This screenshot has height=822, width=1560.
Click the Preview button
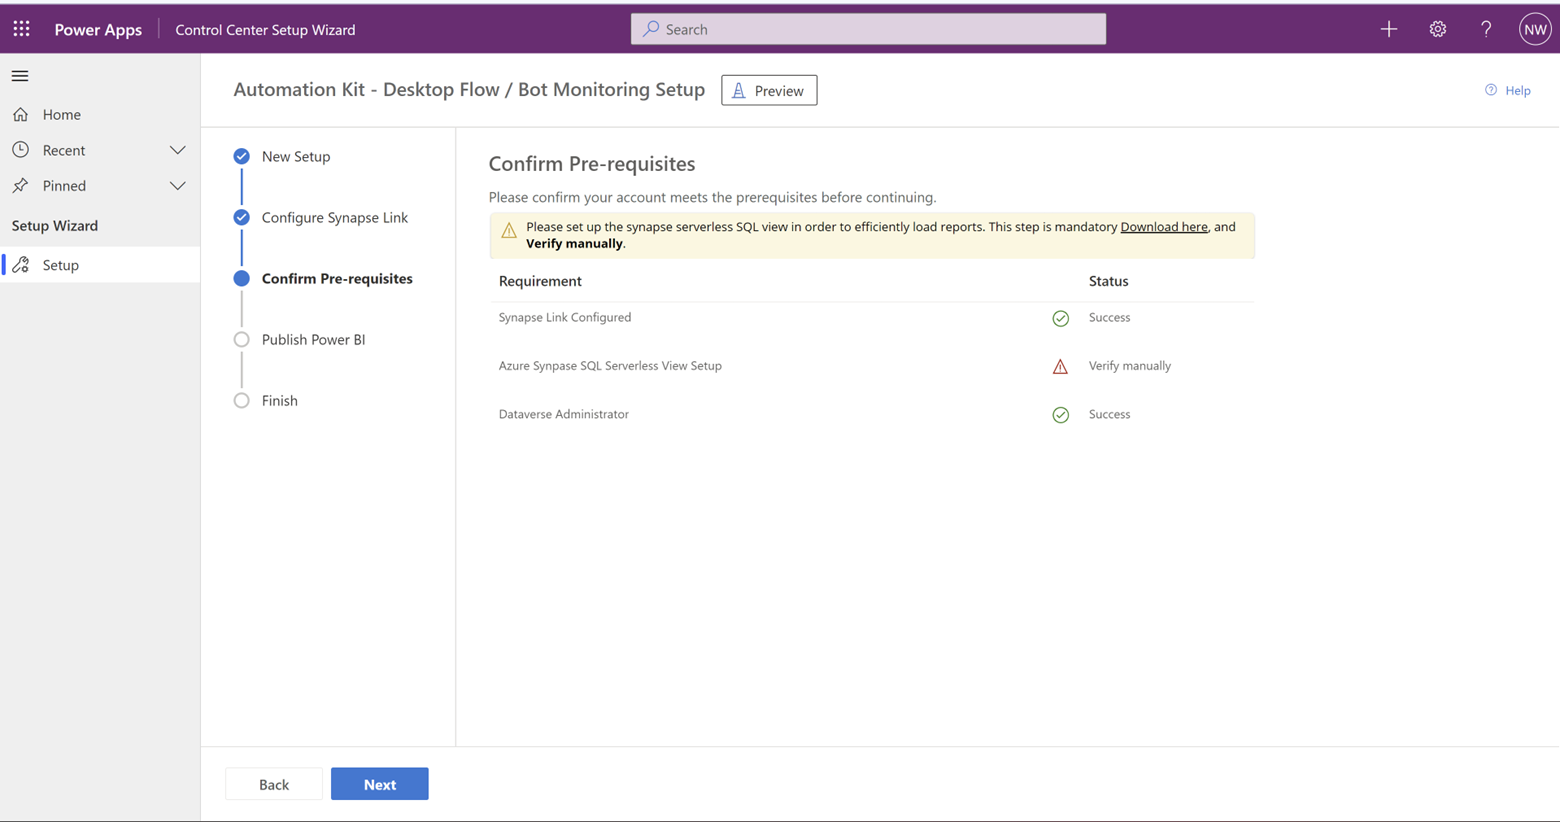769,90
